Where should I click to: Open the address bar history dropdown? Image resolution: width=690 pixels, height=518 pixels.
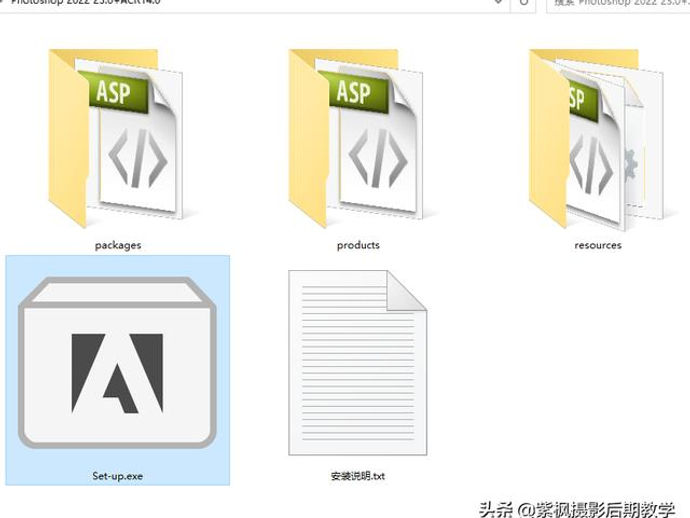coord(499,3)
